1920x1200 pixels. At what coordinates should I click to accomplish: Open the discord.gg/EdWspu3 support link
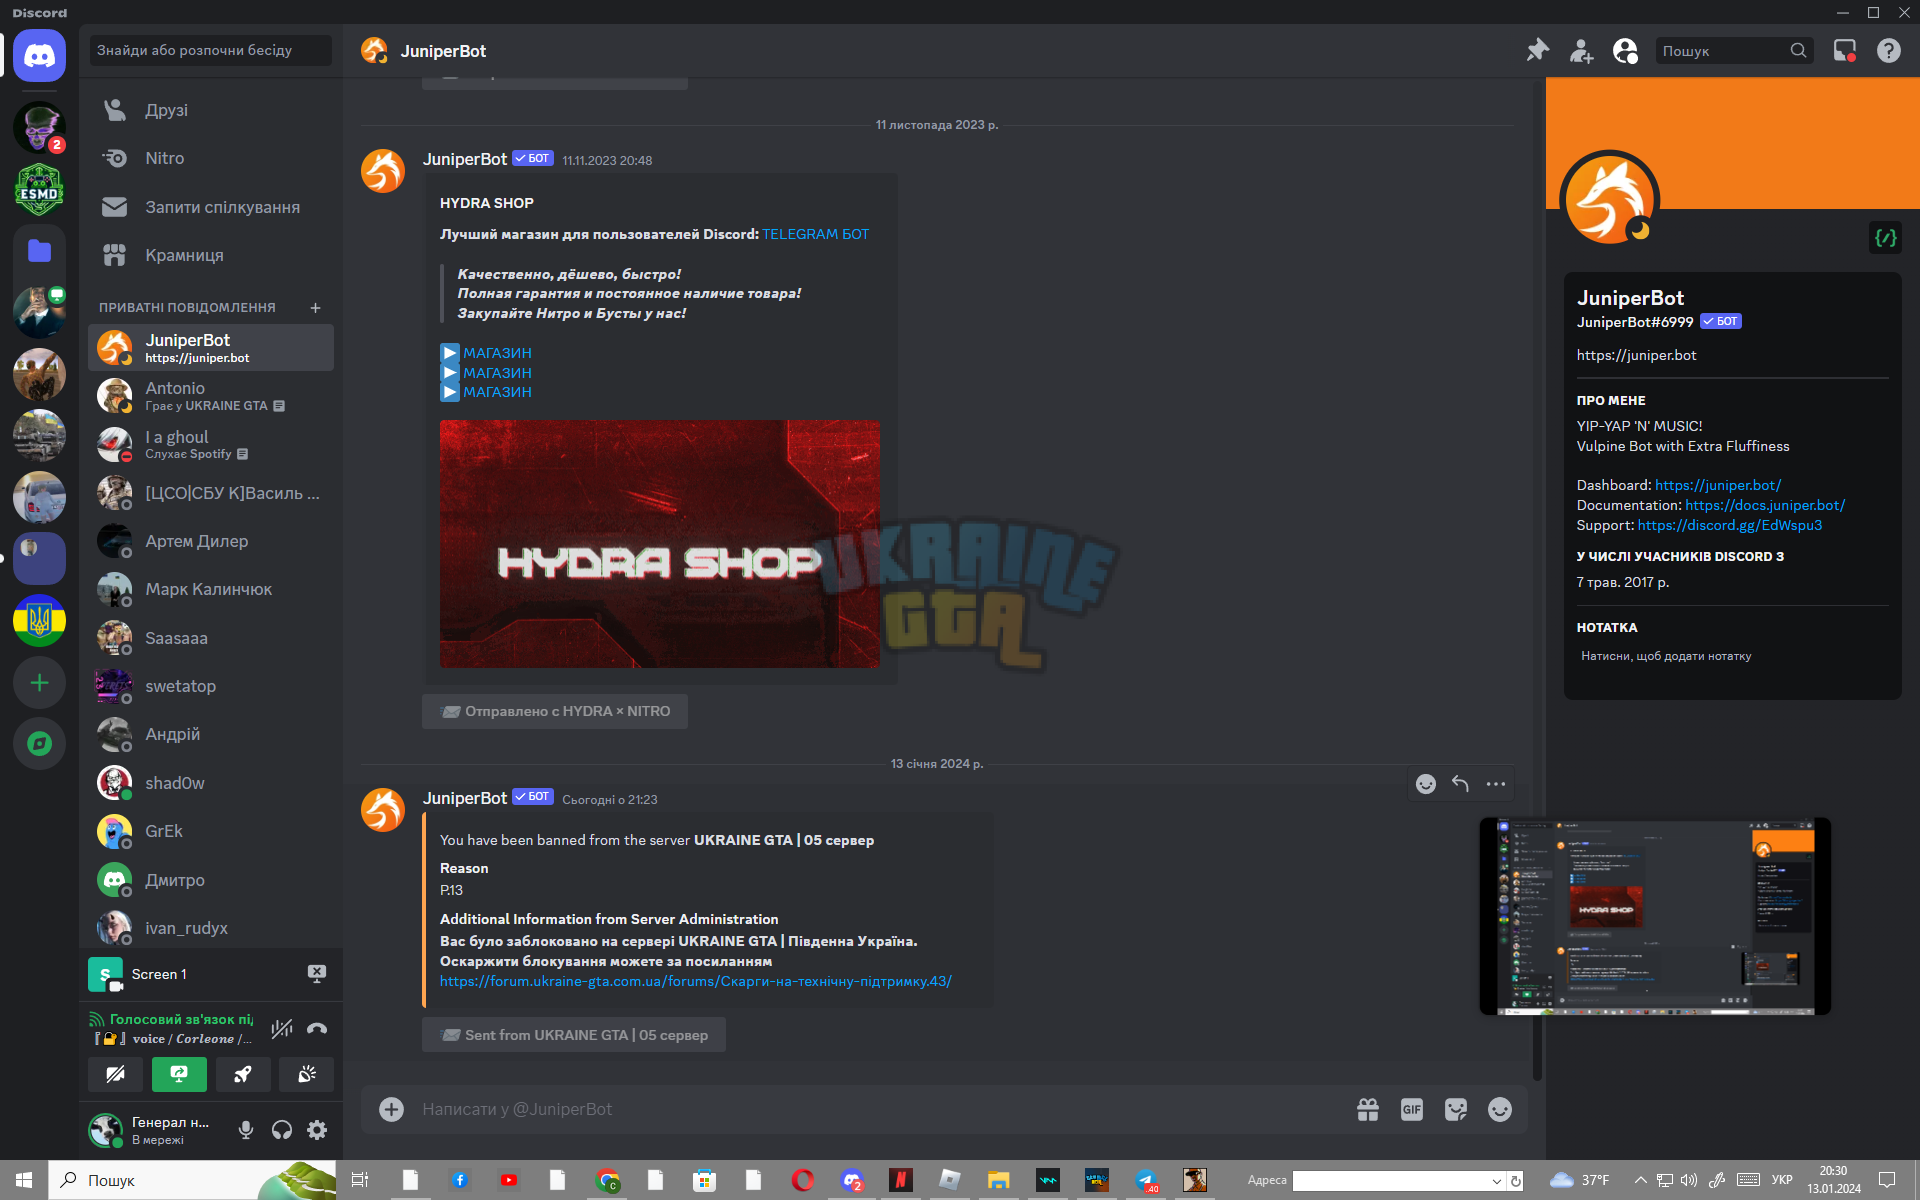[1730, 525]
